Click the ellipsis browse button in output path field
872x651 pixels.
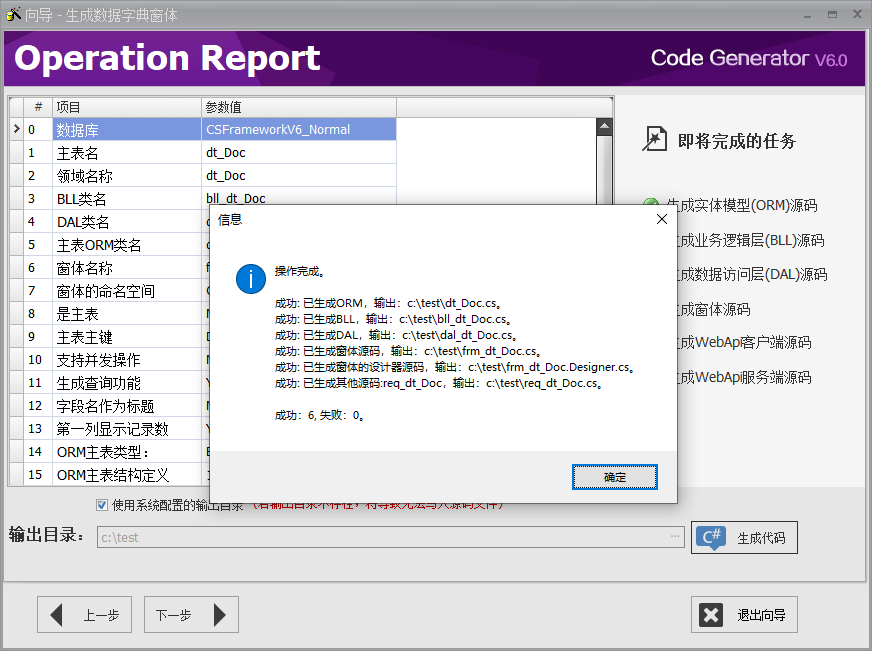(x=675, y=537)
